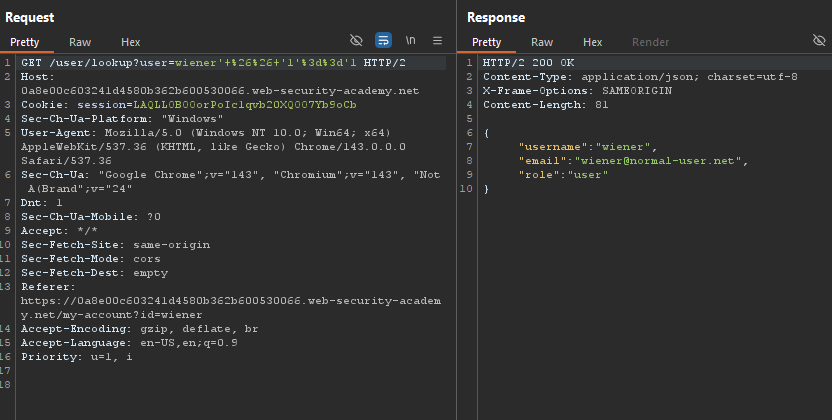Click the User-Agent header line
832x420 pixels.
(x=205, y=133)
